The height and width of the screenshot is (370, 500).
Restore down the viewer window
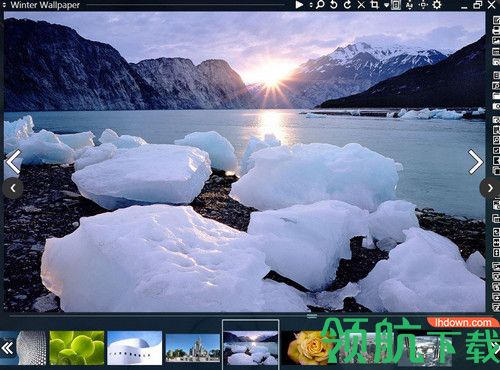point(478,5)
